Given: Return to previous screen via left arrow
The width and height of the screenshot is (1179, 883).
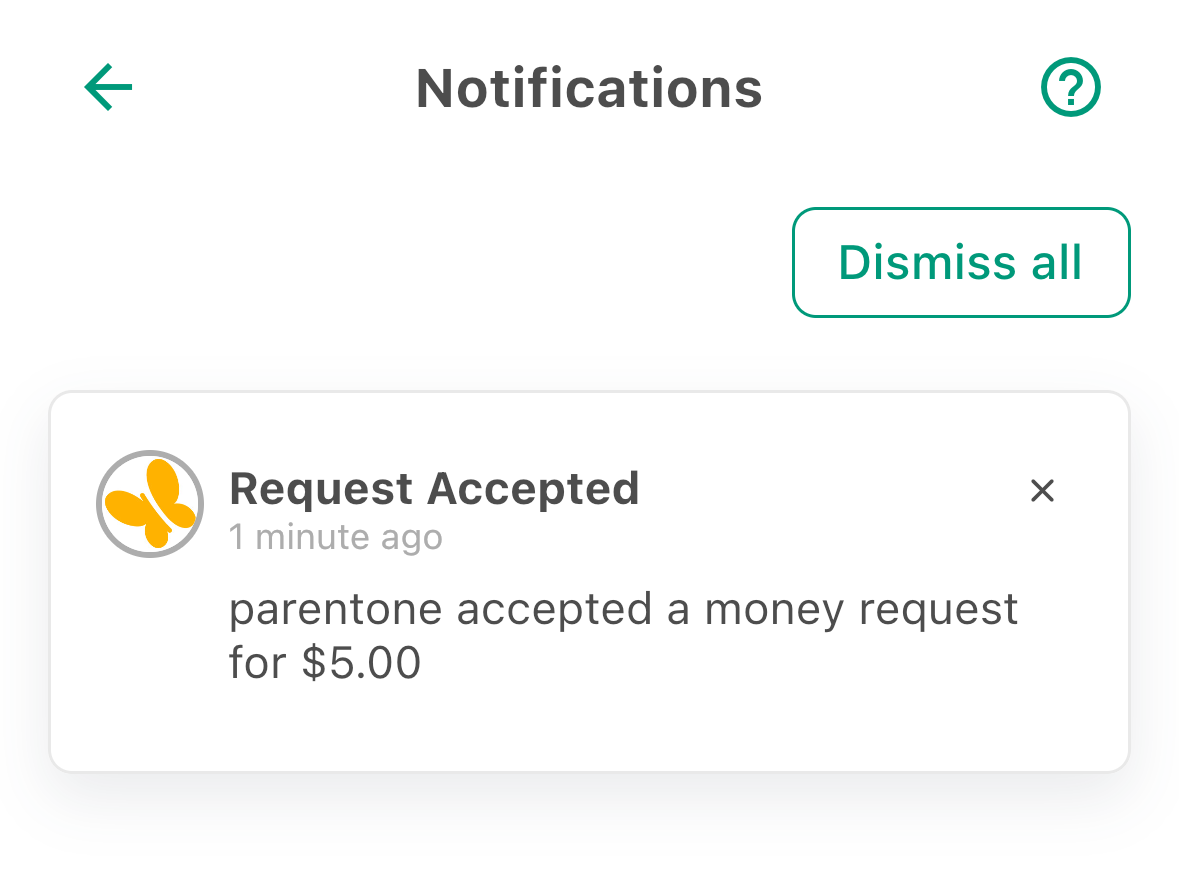Looking at the screenshot, I should click(x=108, y=87).
